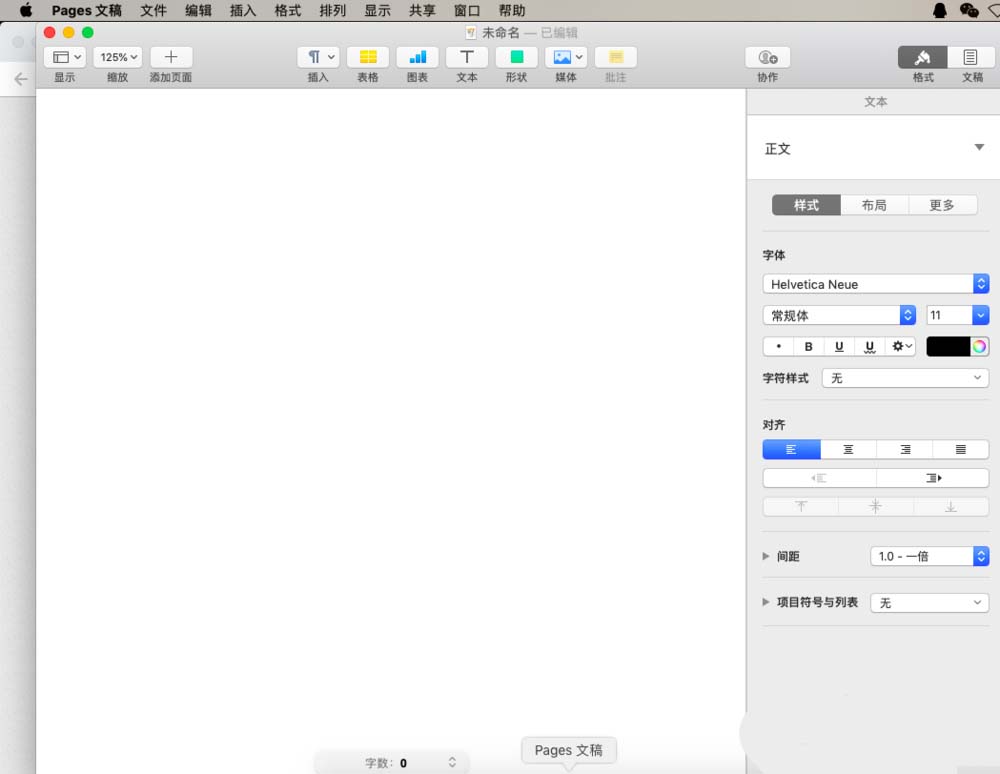1000x774 pixels.
Task: Open the 插入 menu in menu bar
Action: (x=243, y=11)
